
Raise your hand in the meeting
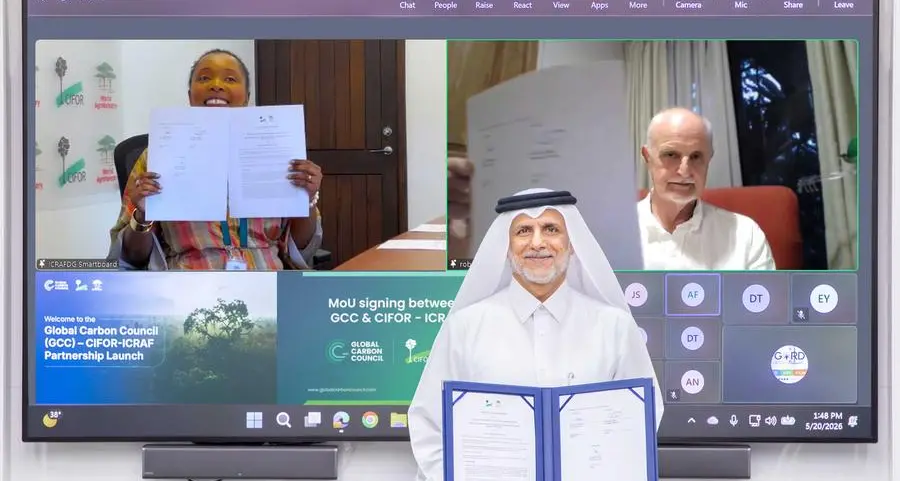(x=484, y=5)
